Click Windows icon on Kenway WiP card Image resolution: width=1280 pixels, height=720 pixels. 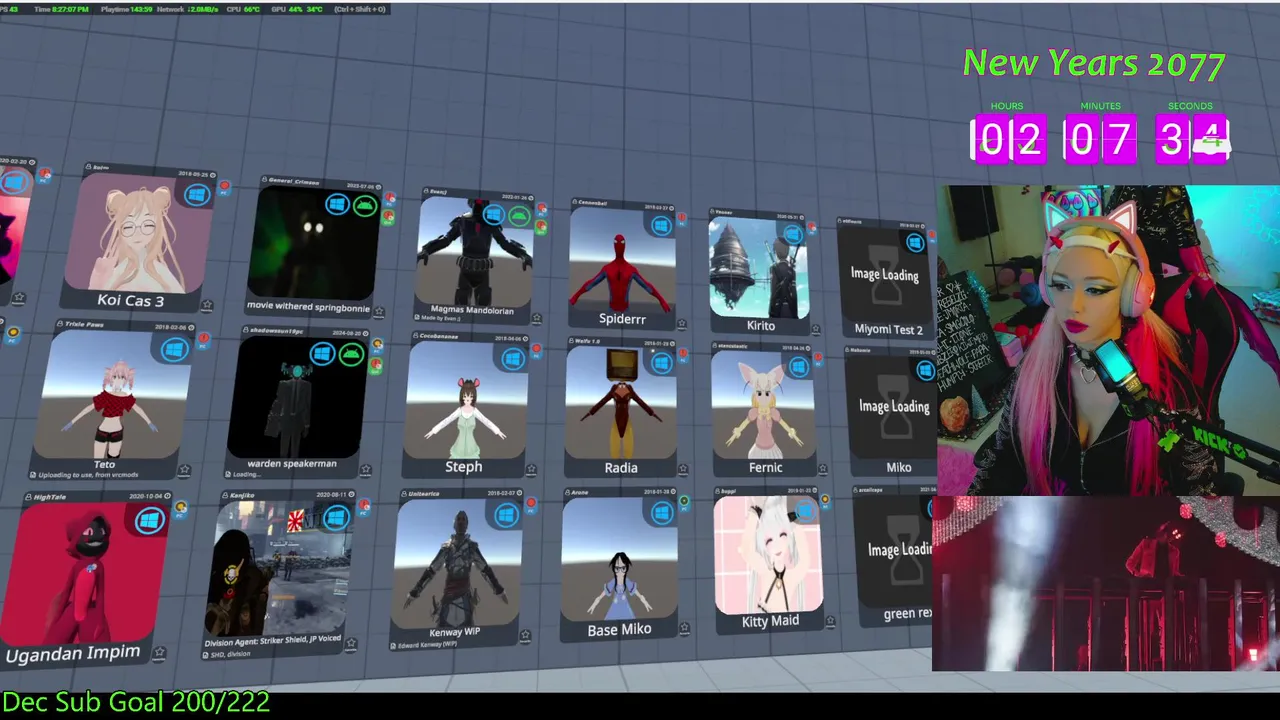click(x=506, y=515)
